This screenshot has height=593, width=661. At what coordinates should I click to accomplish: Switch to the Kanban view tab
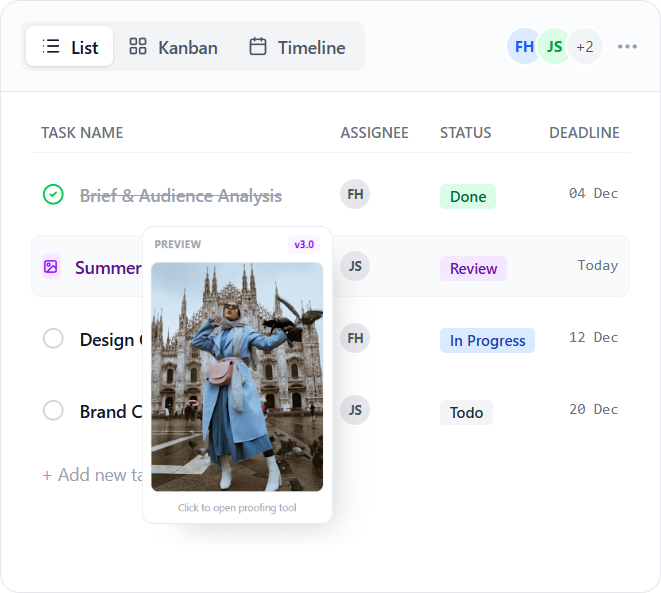point(174,47)
